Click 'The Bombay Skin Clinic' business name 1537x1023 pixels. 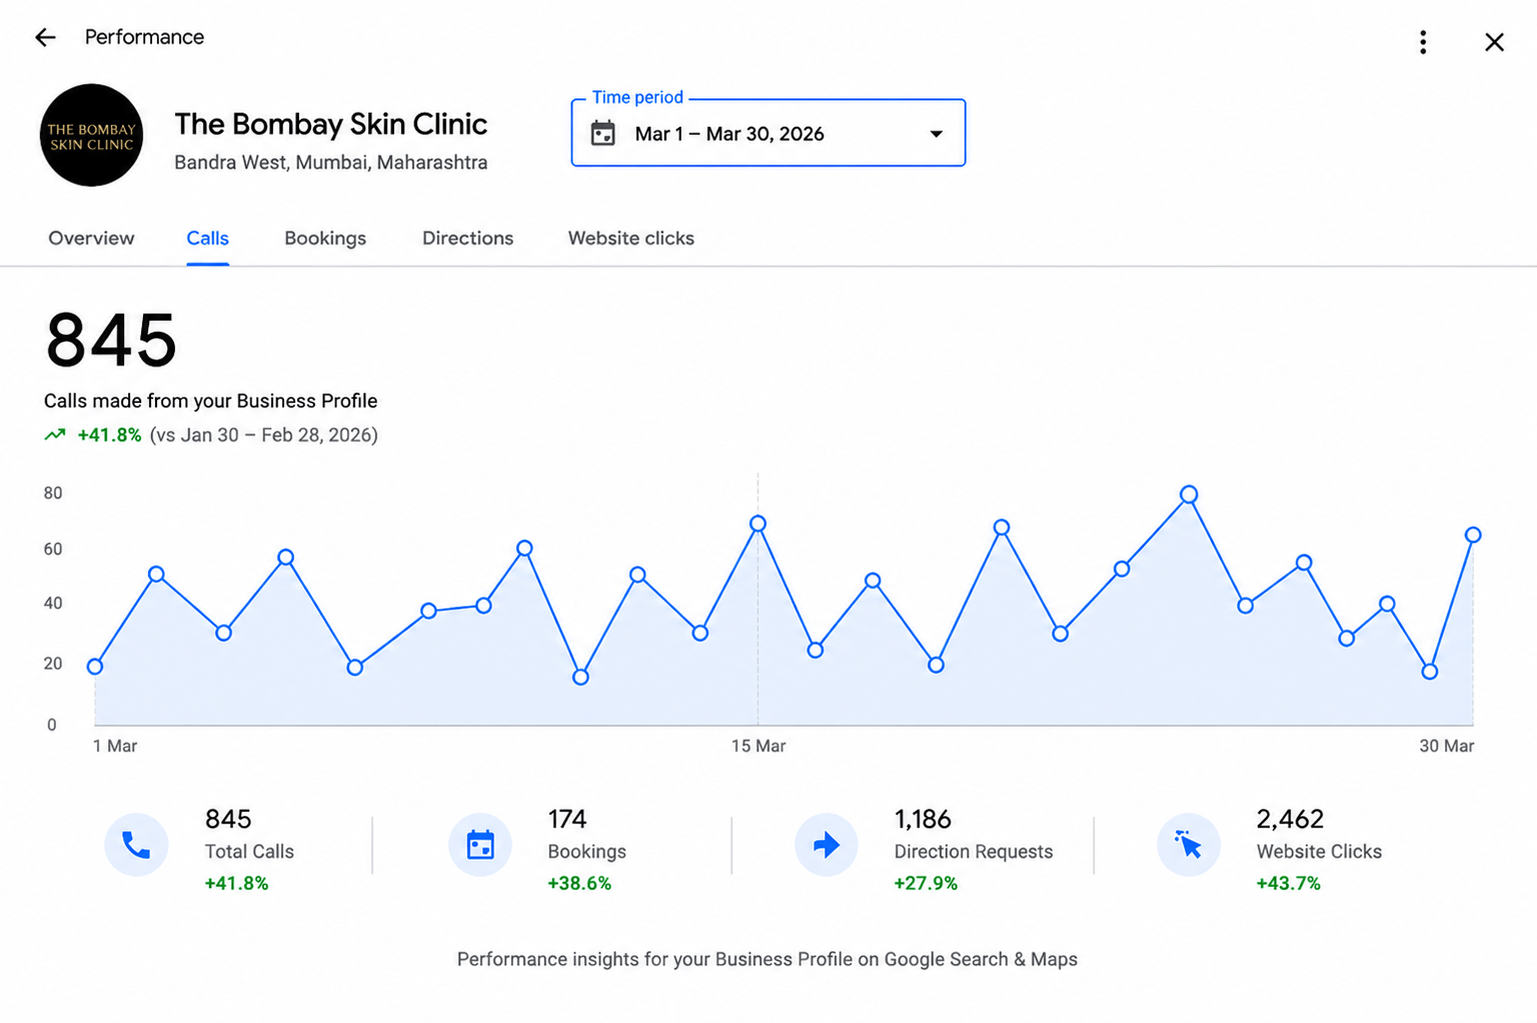(331, 124)
